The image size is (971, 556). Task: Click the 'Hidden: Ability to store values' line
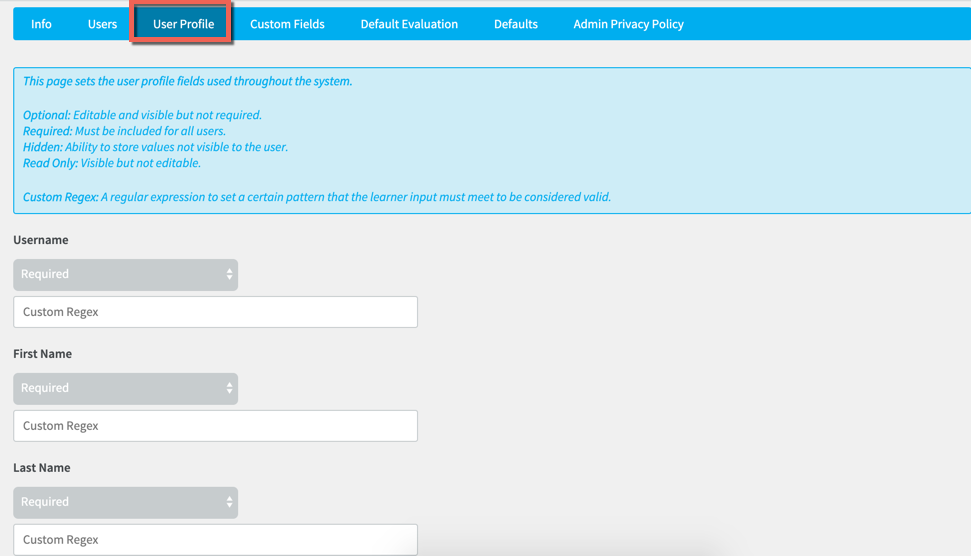point(155,147)
